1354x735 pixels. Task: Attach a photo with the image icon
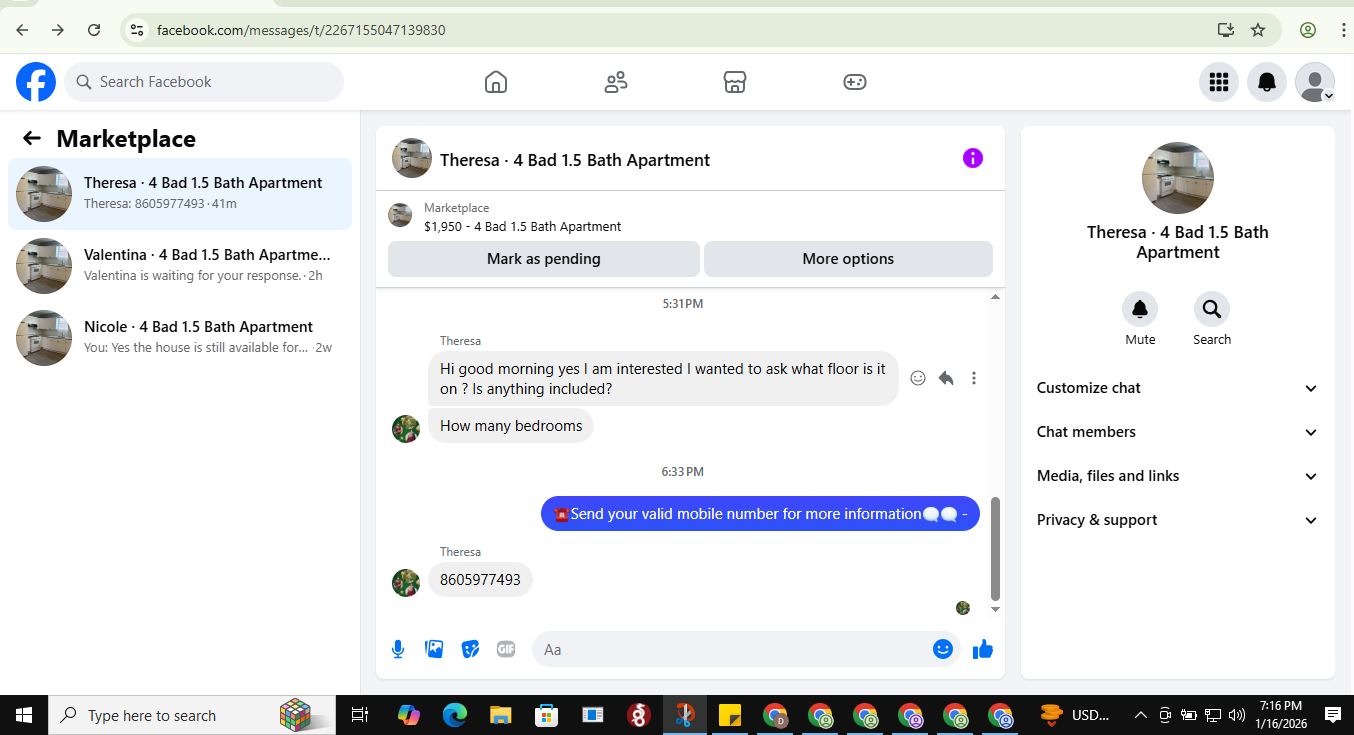click(x=434, y=649)
